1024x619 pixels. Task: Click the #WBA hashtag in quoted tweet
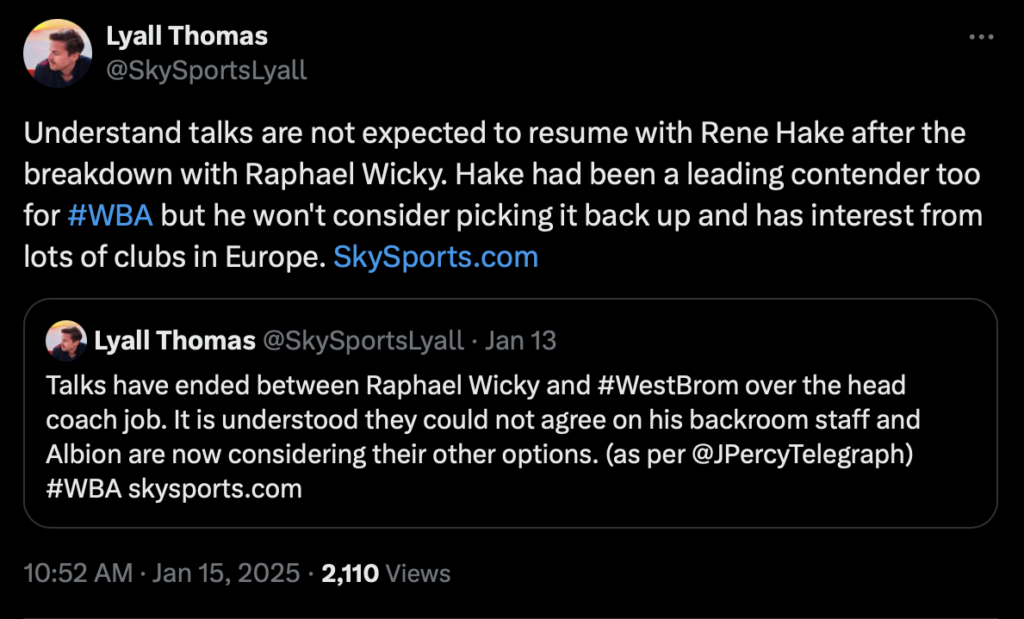point(84,489)
